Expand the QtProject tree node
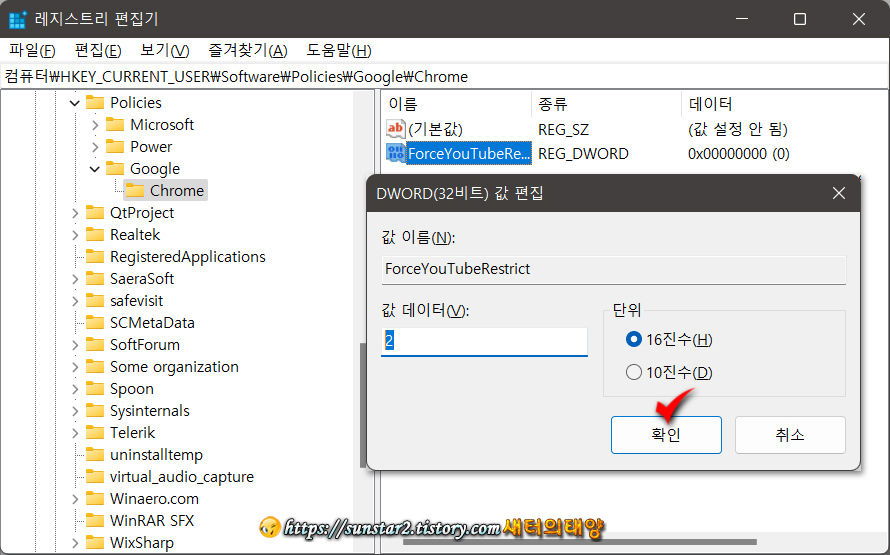This screenshot has width=890, height=555. (75, 213)
